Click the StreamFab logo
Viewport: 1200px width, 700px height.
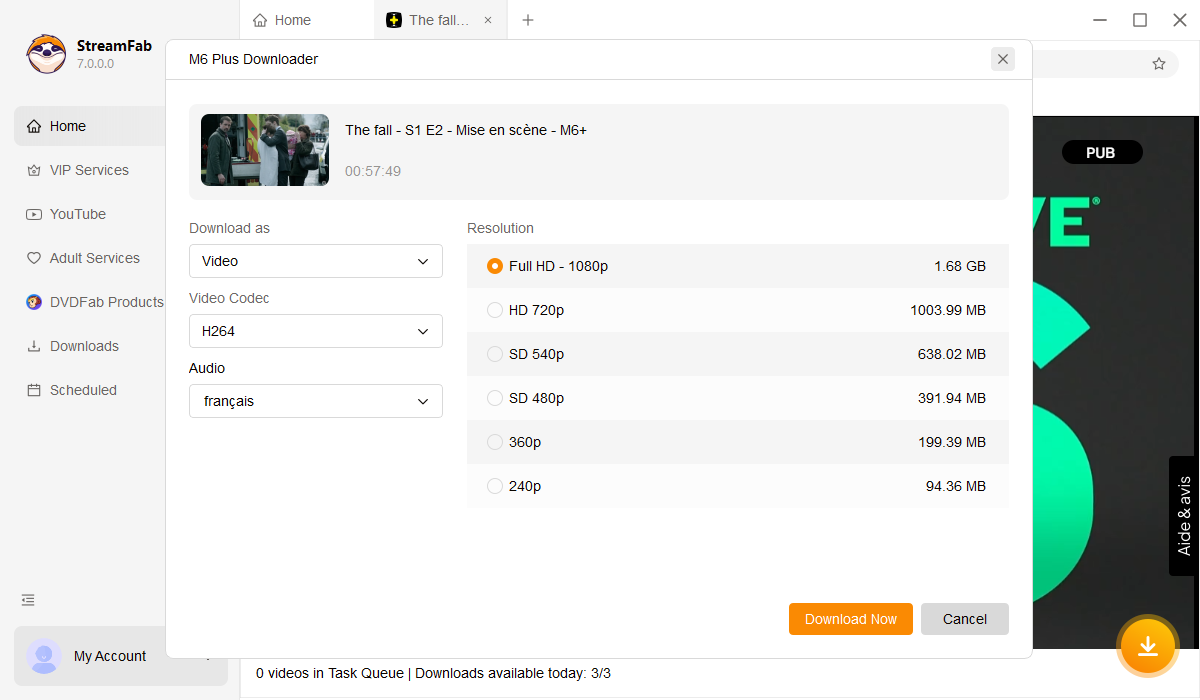point(46,55)
